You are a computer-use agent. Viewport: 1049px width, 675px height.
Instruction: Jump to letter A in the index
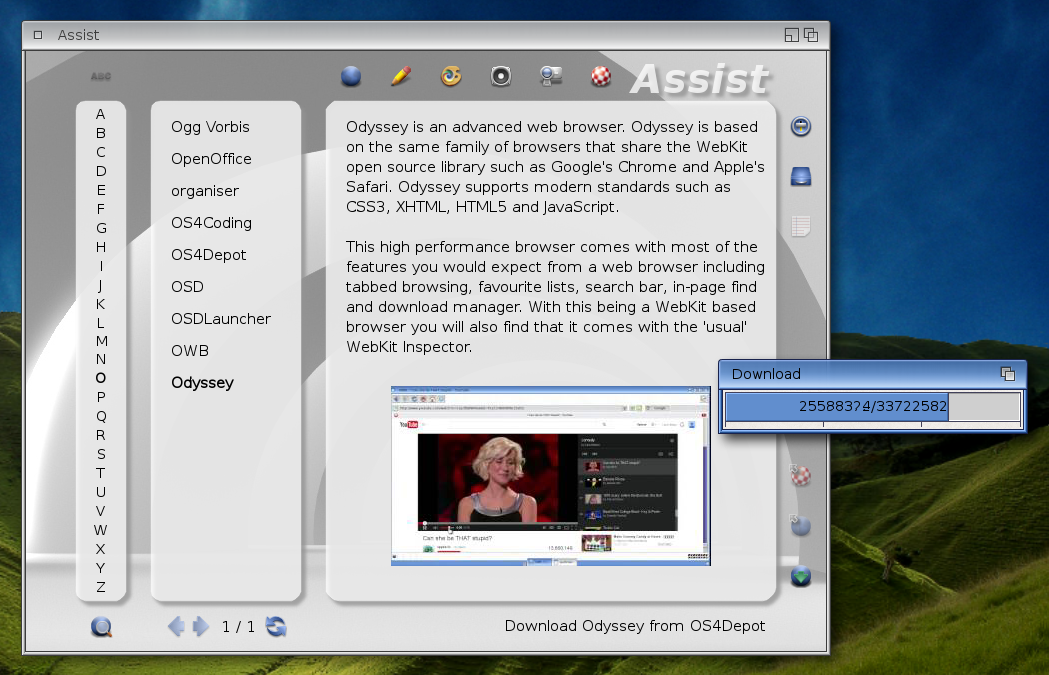tap(100, 114)
